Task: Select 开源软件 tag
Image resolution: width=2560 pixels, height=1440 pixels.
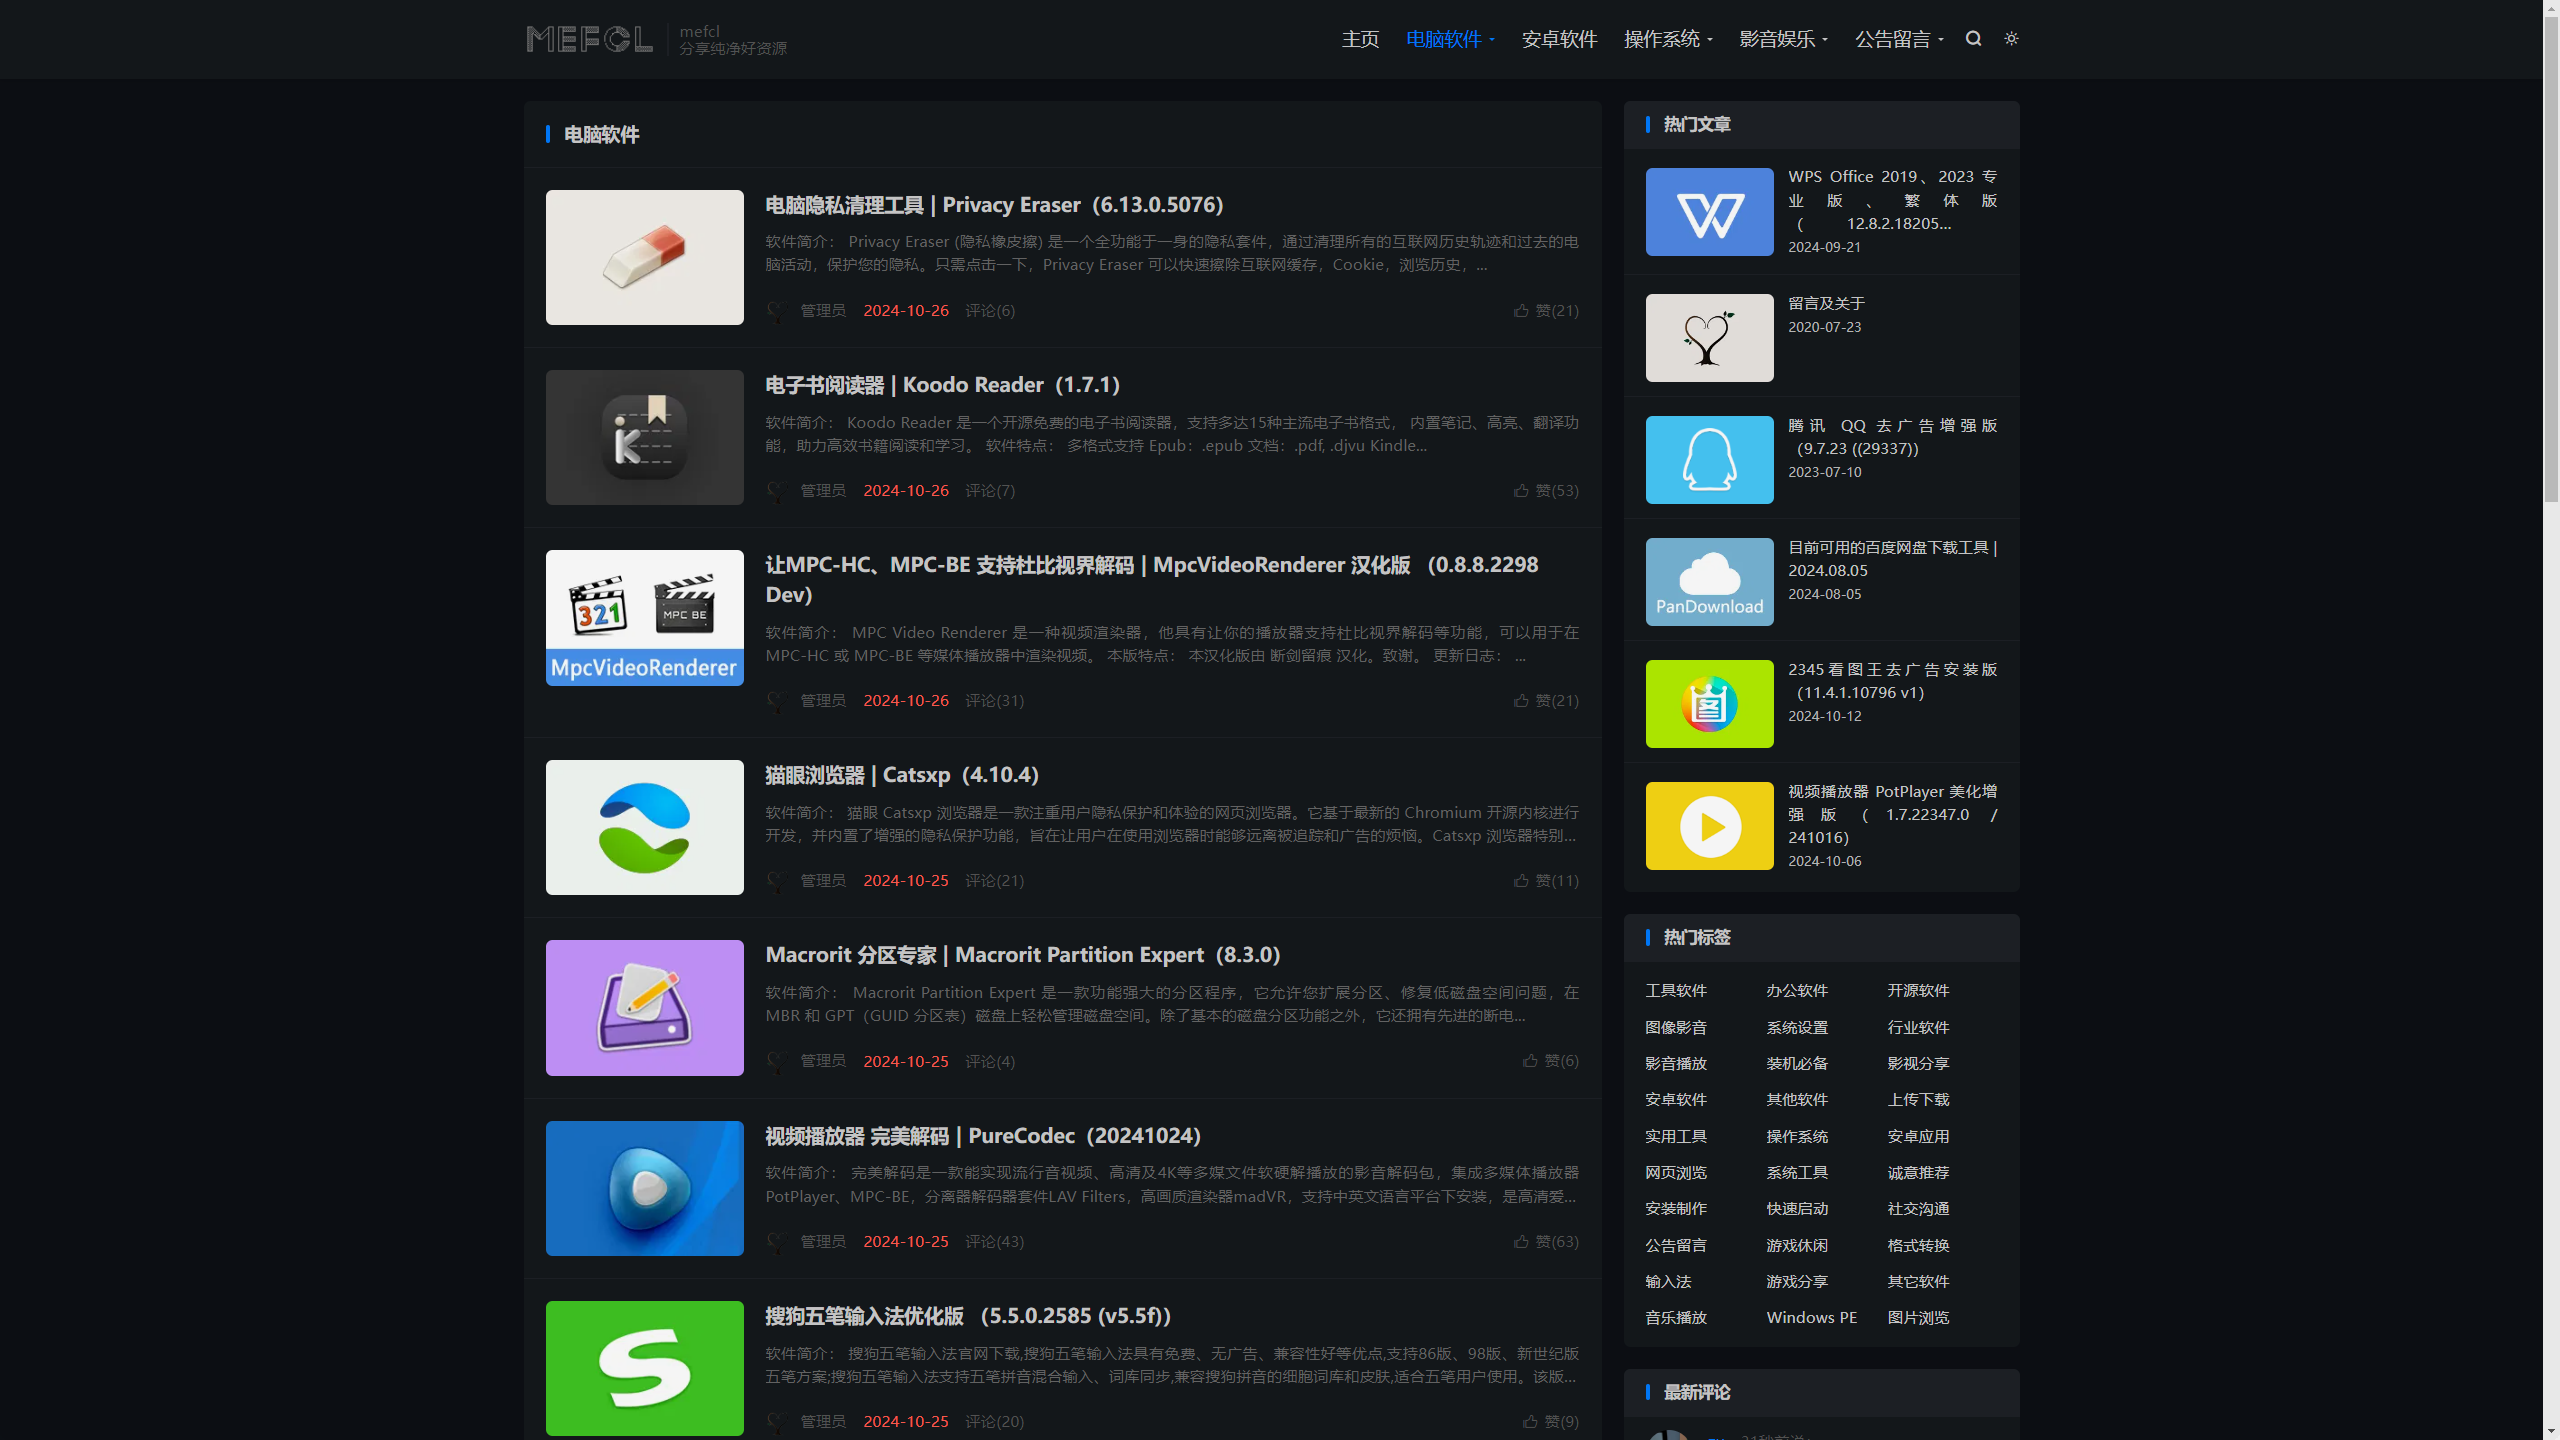Action: [1918, 991]
